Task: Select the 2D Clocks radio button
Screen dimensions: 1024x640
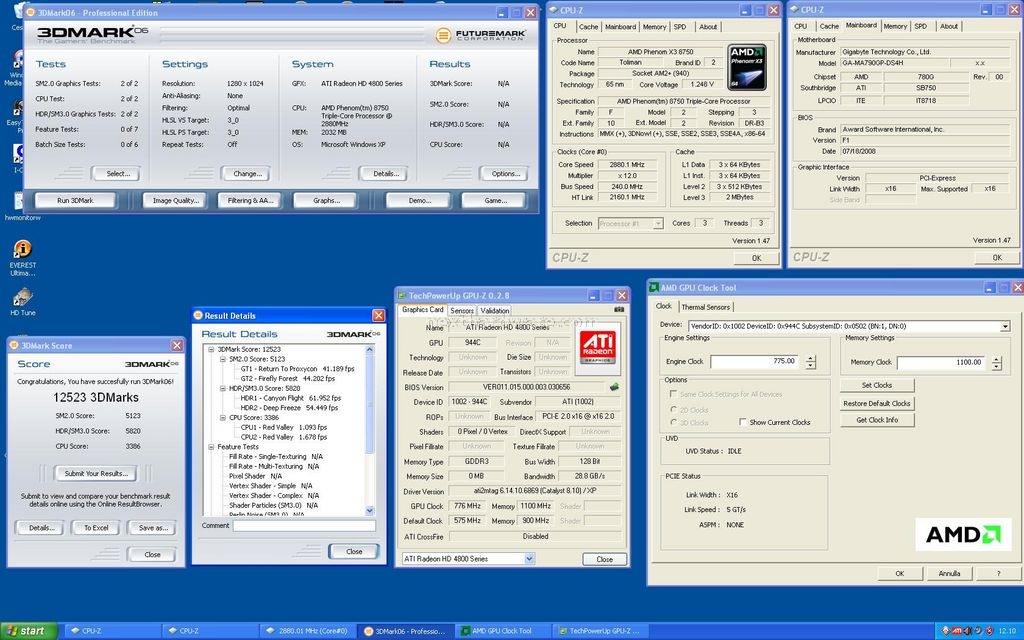Action: [x=673, y=409]
